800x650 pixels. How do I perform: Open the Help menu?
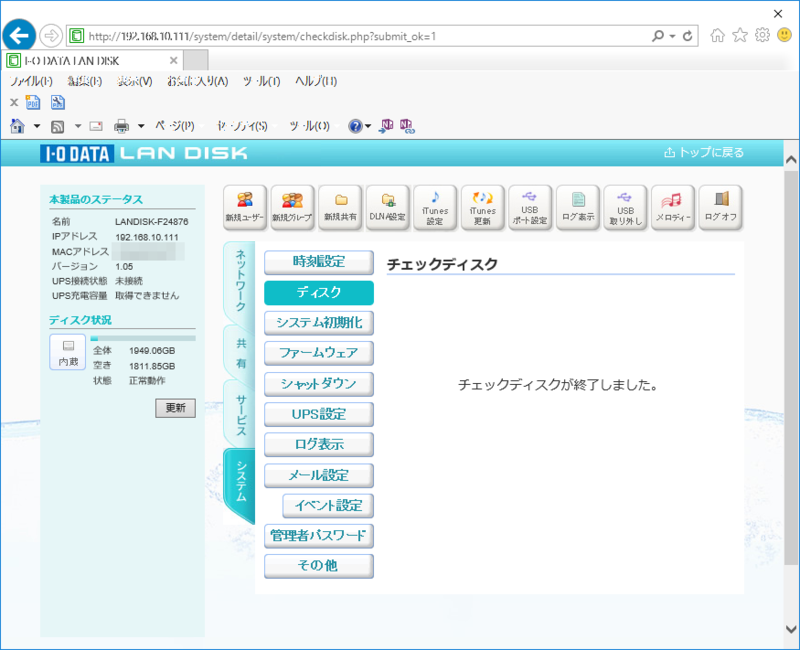(316, 81)
